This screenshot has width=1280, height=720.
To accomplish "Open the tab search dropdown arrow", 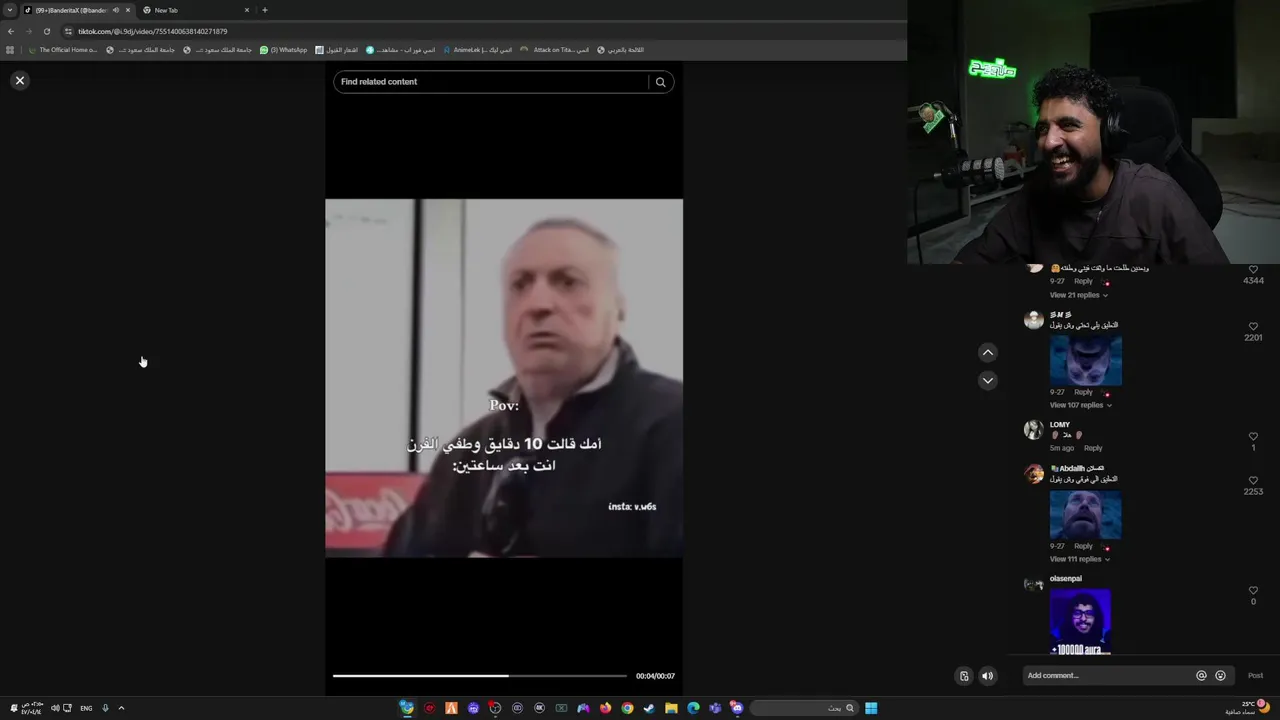I will click(10, 10).
